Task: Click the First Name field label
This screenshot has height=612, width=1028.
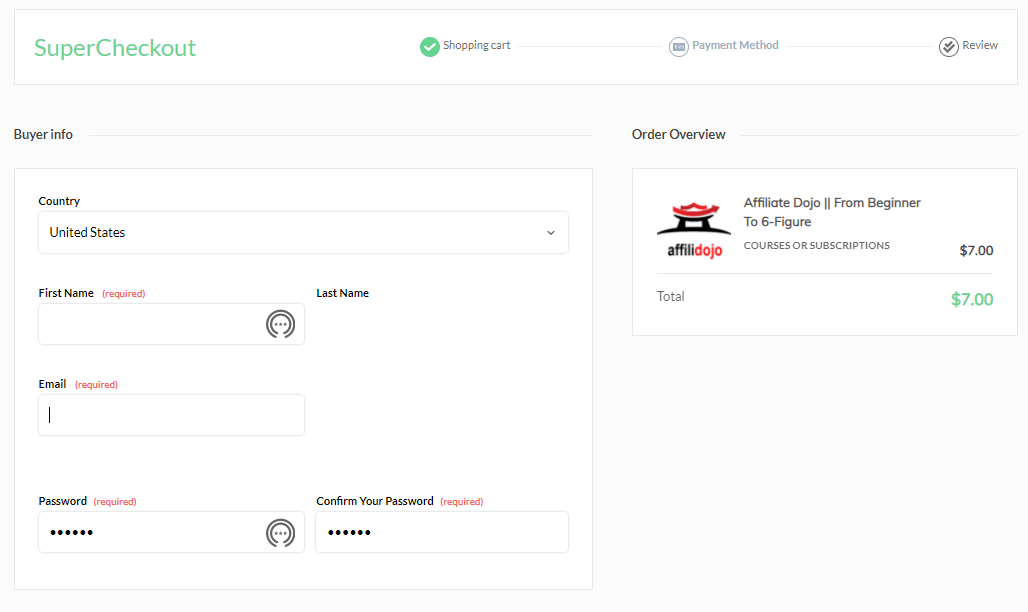Action: pyautogui.click(x=66, y=293)
